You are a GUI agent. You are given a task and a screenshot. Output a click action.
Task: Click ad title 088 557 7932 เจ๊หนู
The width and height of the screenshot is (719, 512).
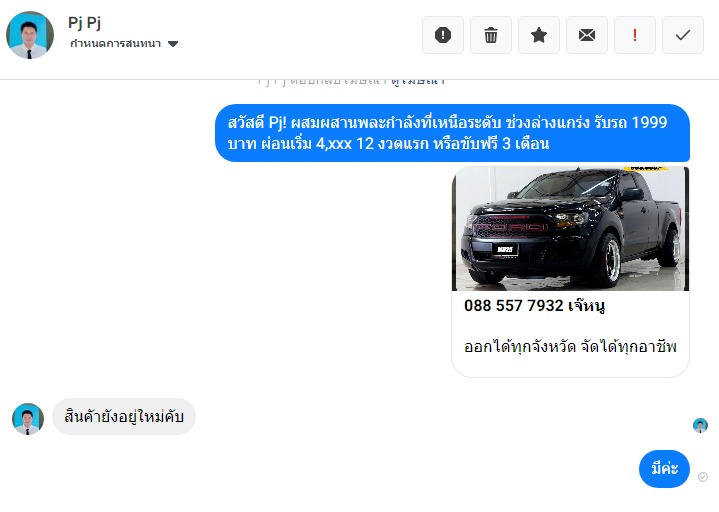click(534, 306)
